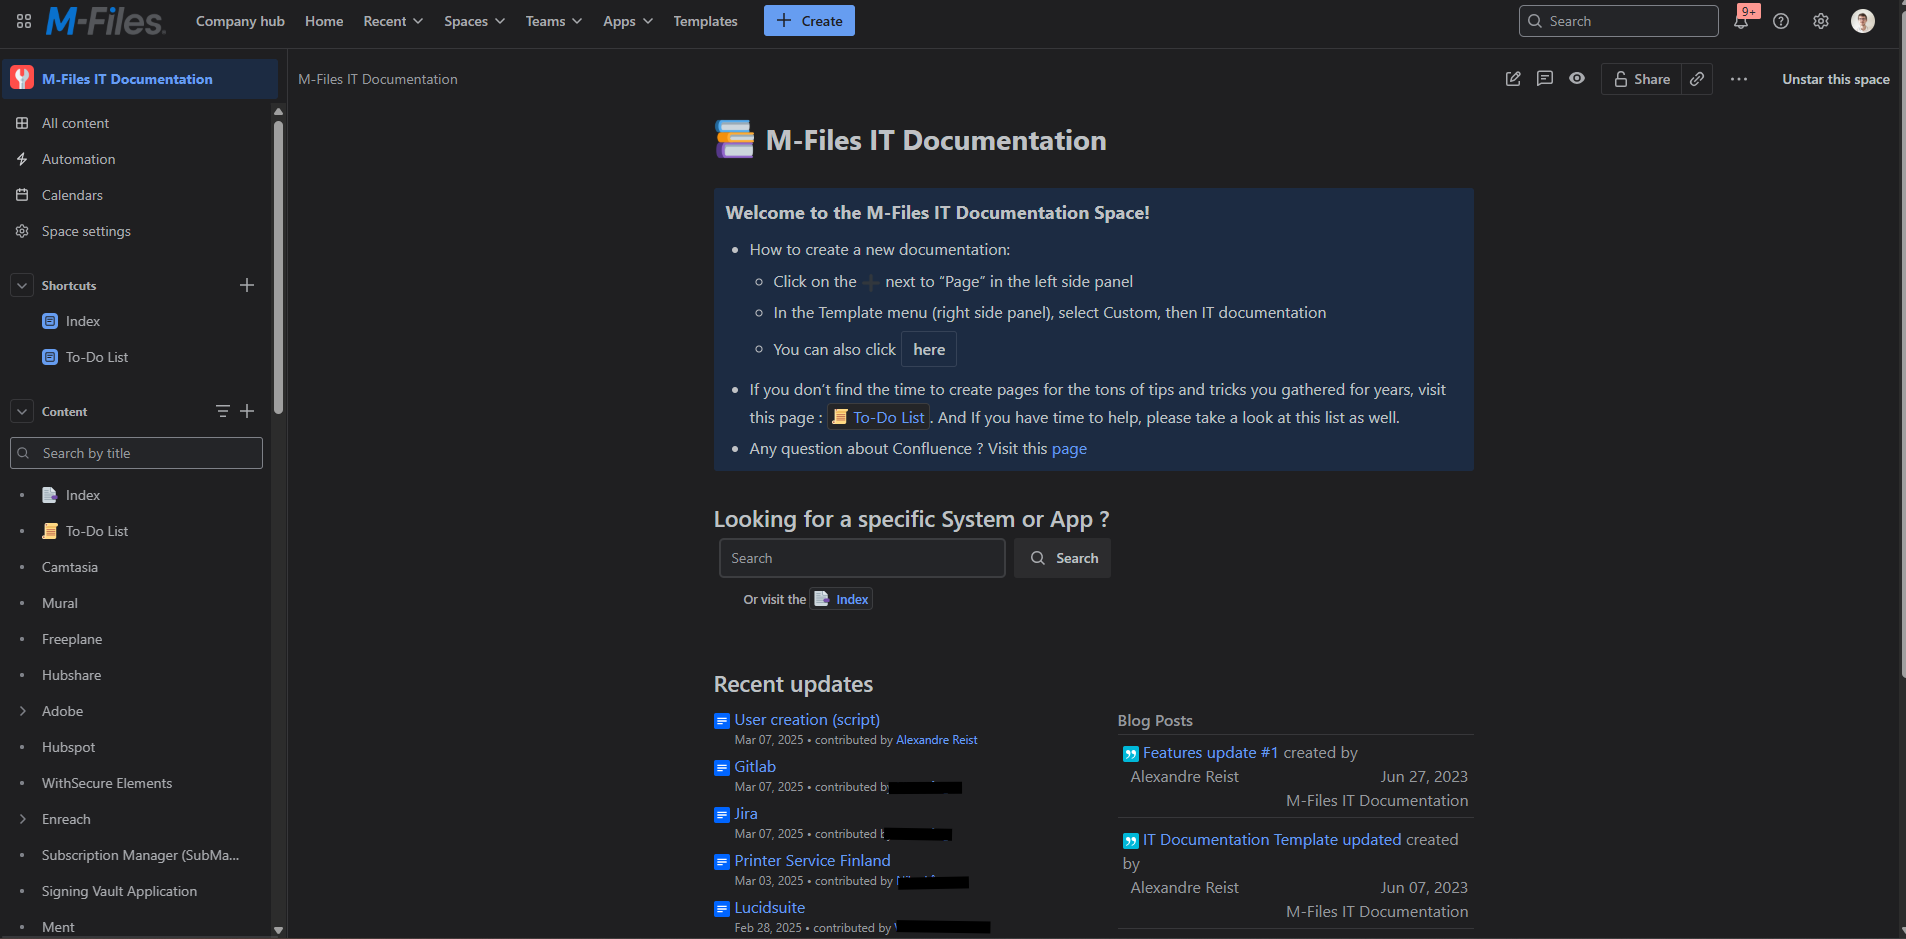Open inline comments icon
The width and height of the screenshot is (1906, 939).
click(1545, 79)
